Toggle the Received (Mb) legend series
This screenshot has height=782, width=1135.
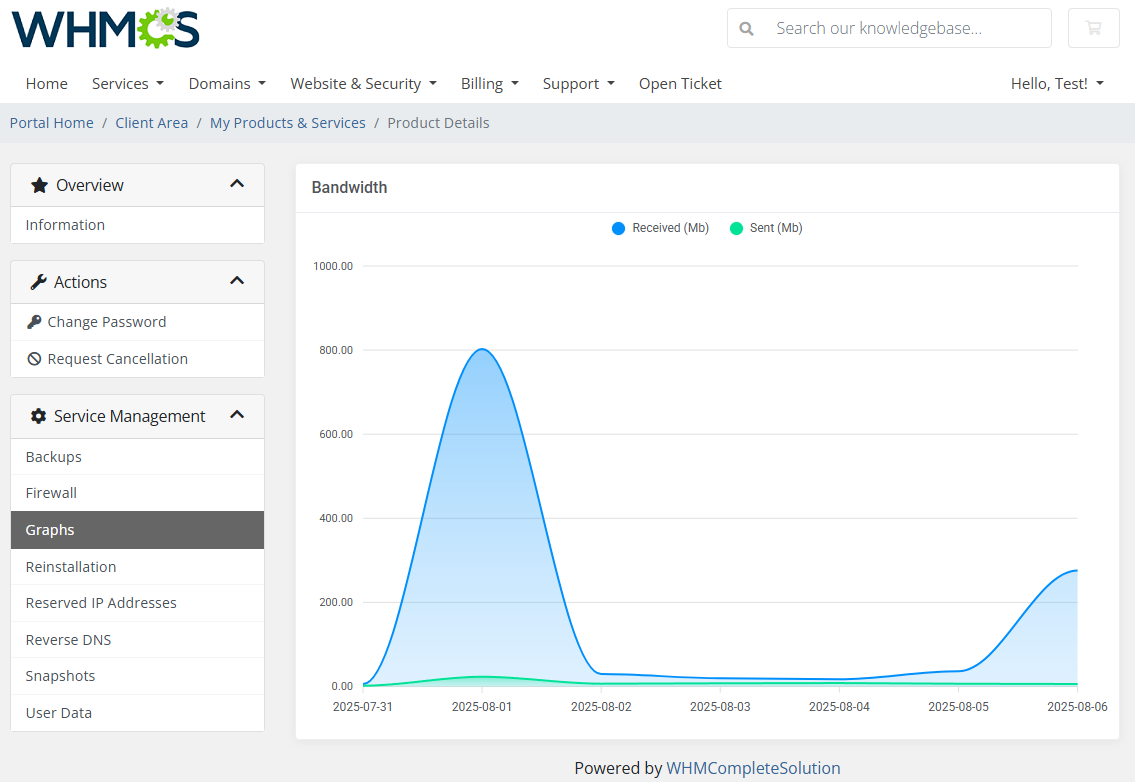[659, 227]
